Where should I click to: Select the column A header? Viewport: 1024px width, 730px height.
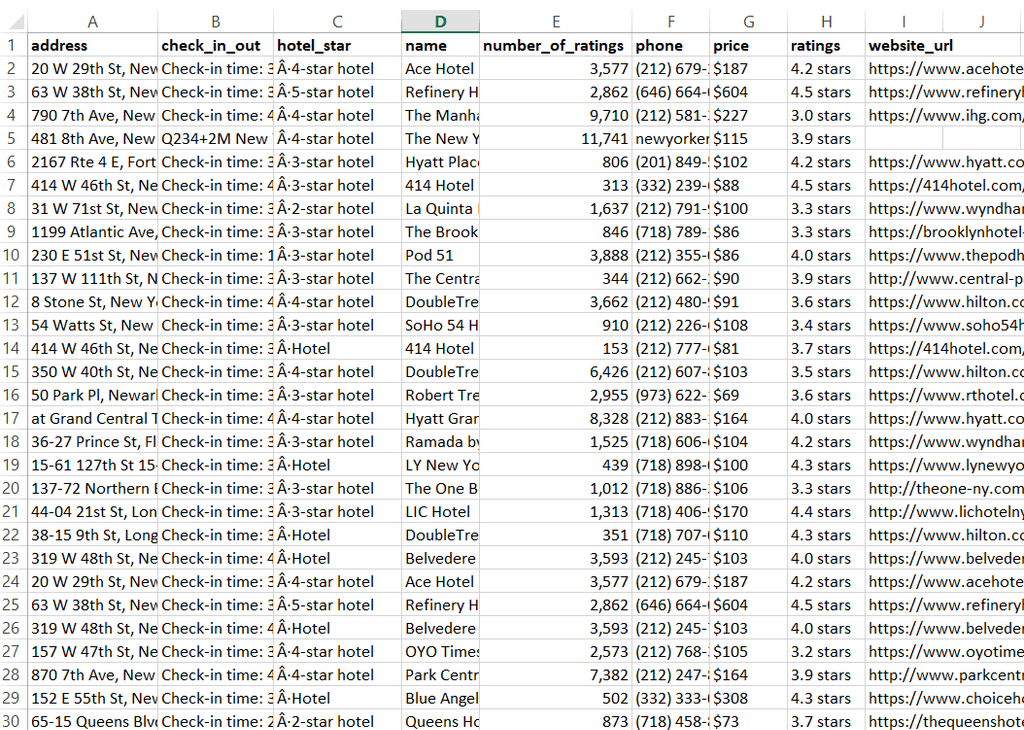[92, 21]
